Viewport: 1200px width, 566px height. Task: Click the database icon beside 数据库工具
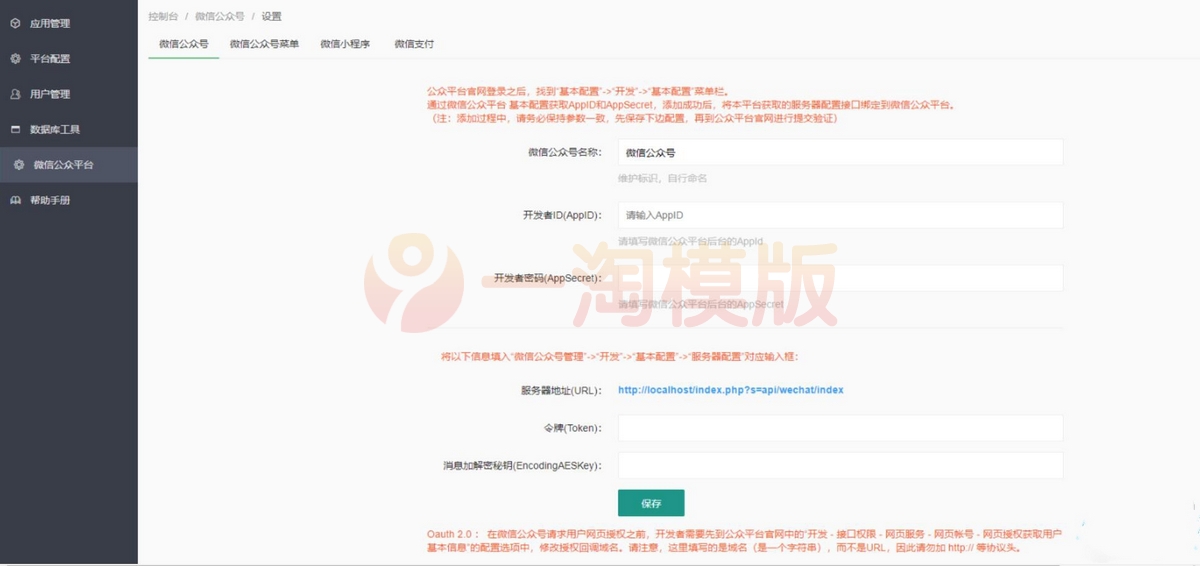(x=15, y=129)
